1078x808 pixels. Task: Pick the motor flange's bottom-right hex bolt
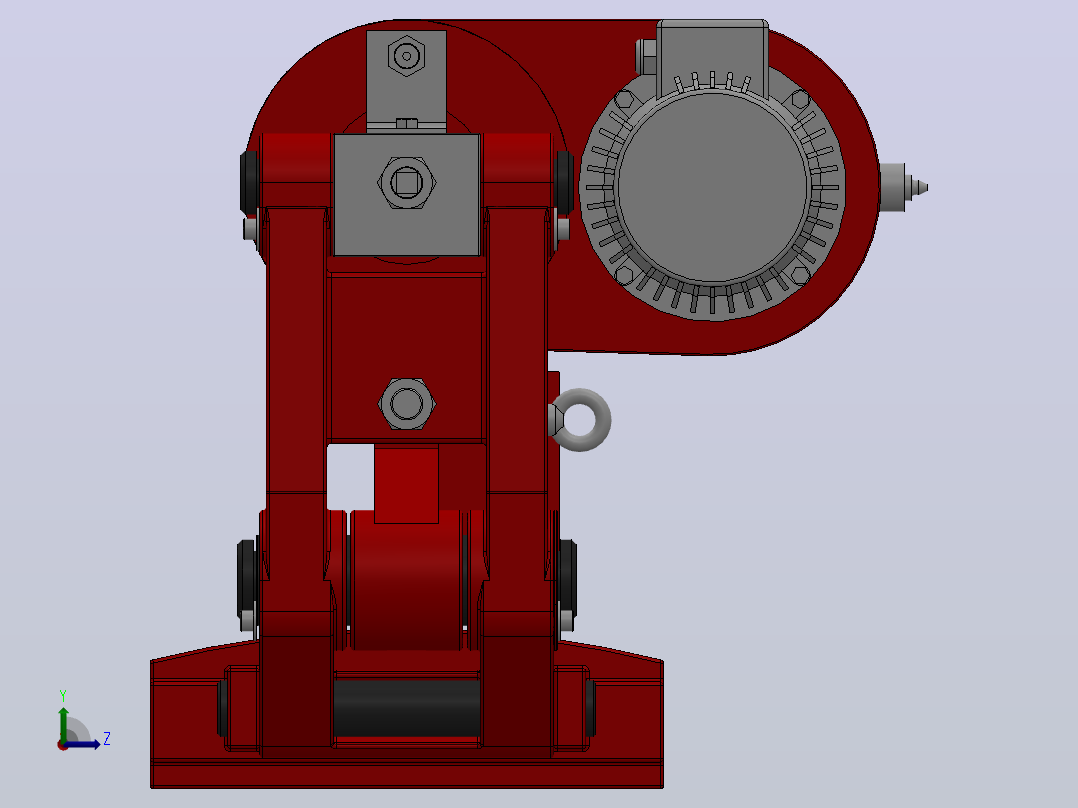[800, 275]
